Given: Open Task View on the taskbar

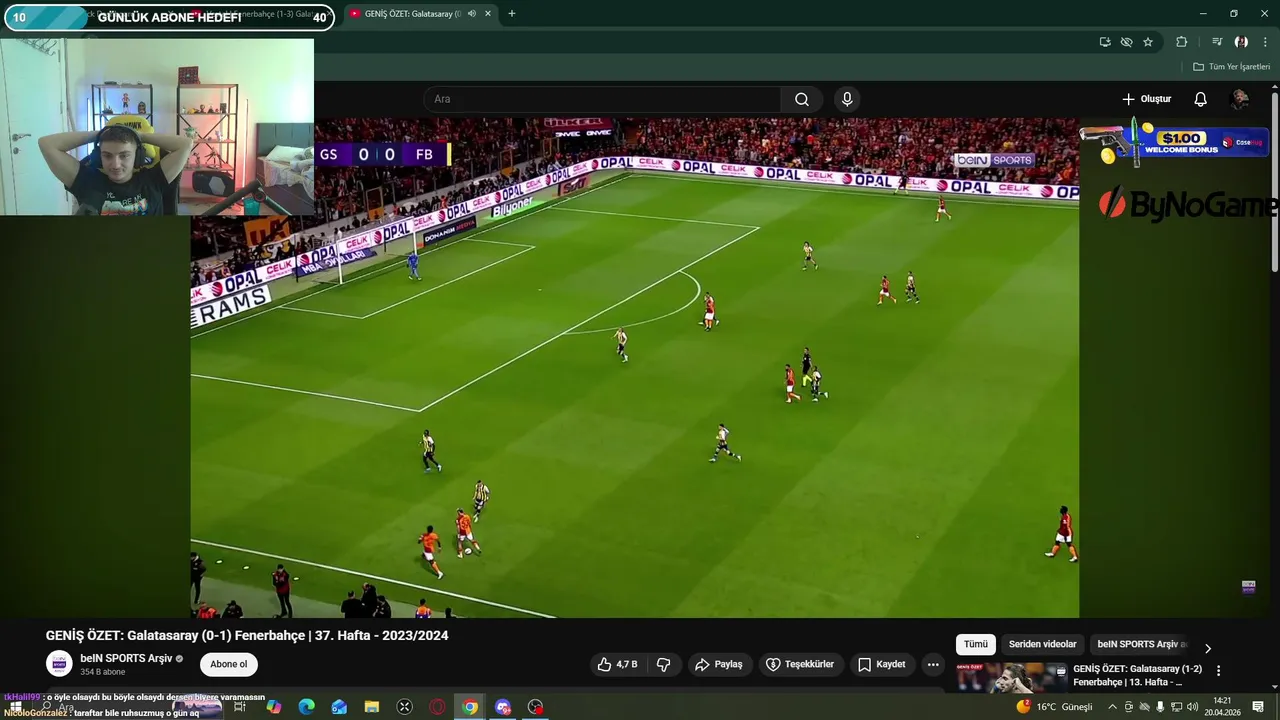Looking at the screenshot, I should [240, 707].
